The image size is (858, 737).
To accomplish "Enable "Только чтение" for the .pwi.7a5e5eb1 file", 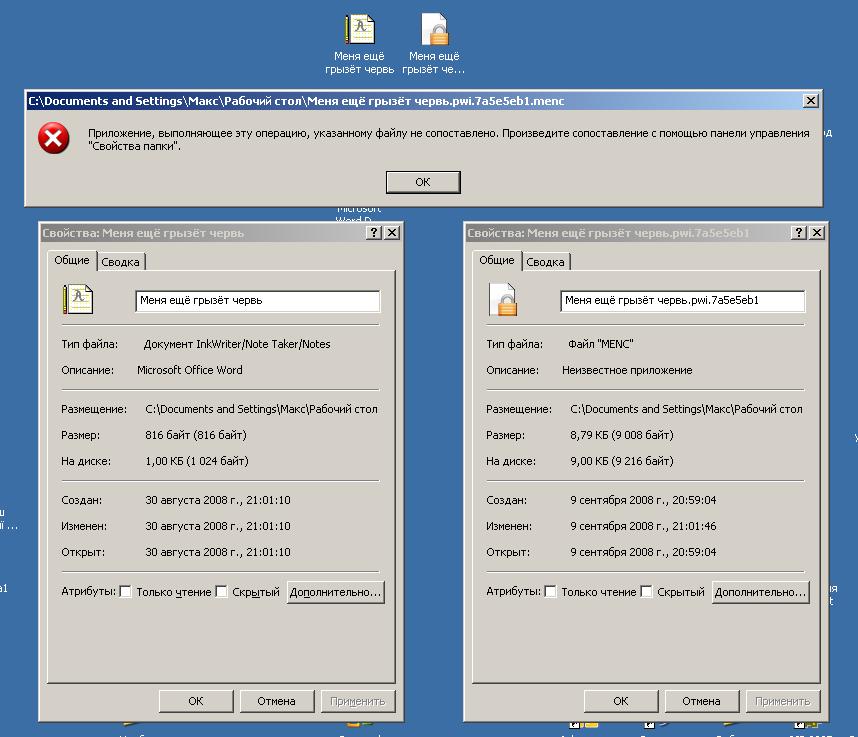I will pos(551,592).
